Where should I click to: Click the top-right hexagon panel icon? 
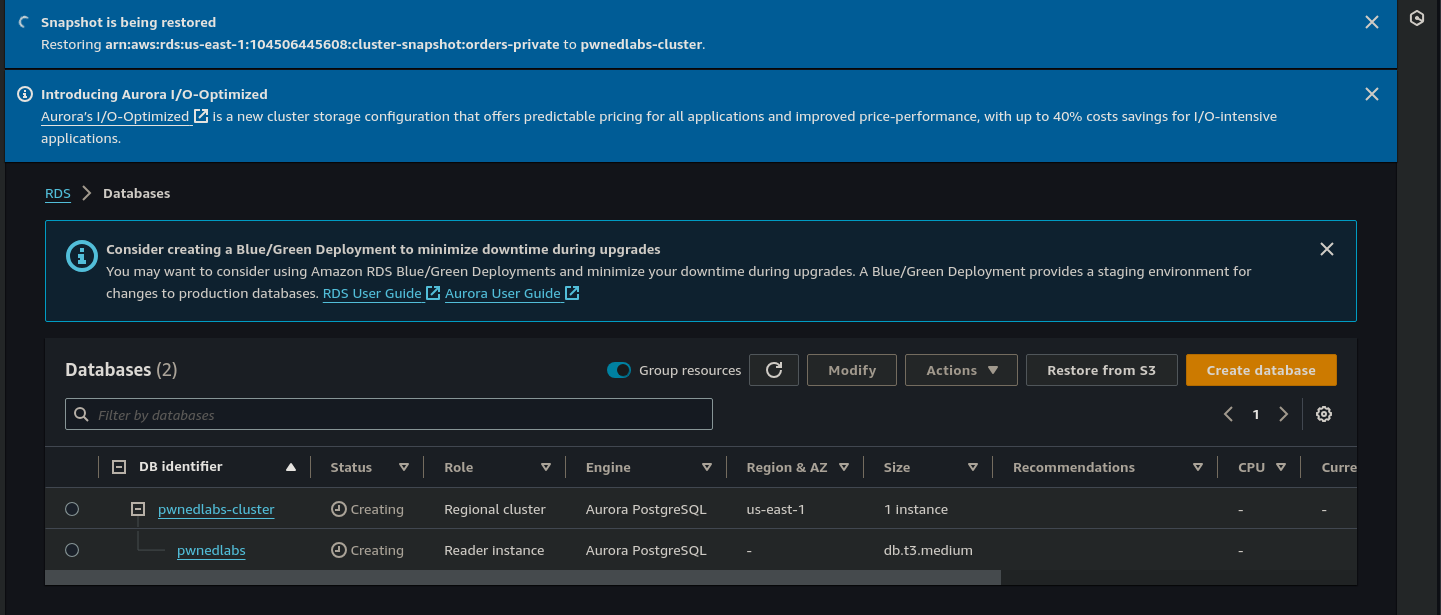click(x=1416, y=19)
